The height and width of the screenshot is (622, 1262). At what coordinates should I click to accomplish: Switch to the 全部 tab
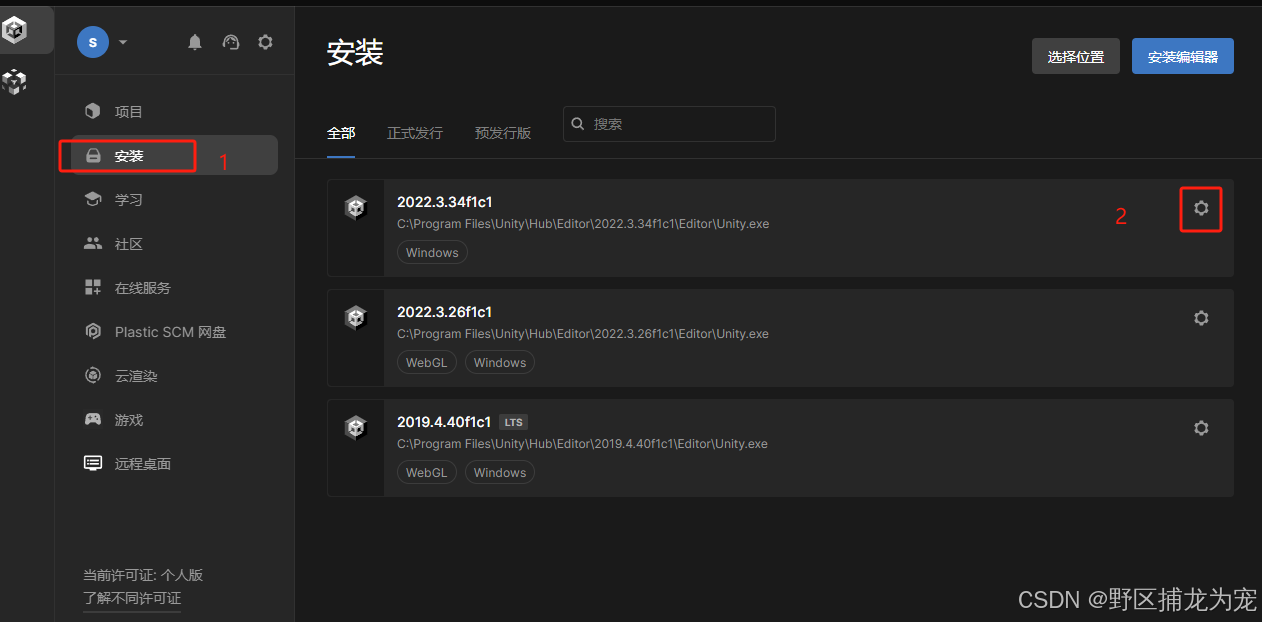[x=341, y=133]
